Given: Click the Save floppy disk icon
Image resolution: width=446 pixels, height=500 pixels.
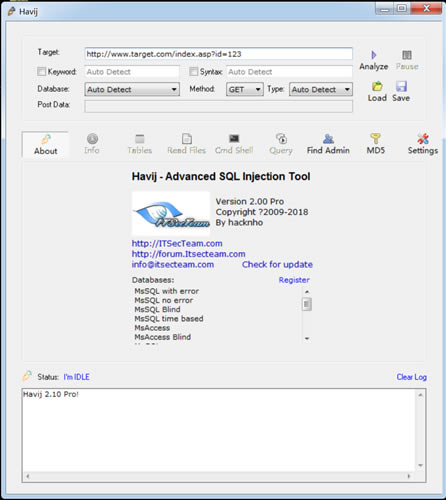Looking at the screenshot, I should (x=401, y=86).
